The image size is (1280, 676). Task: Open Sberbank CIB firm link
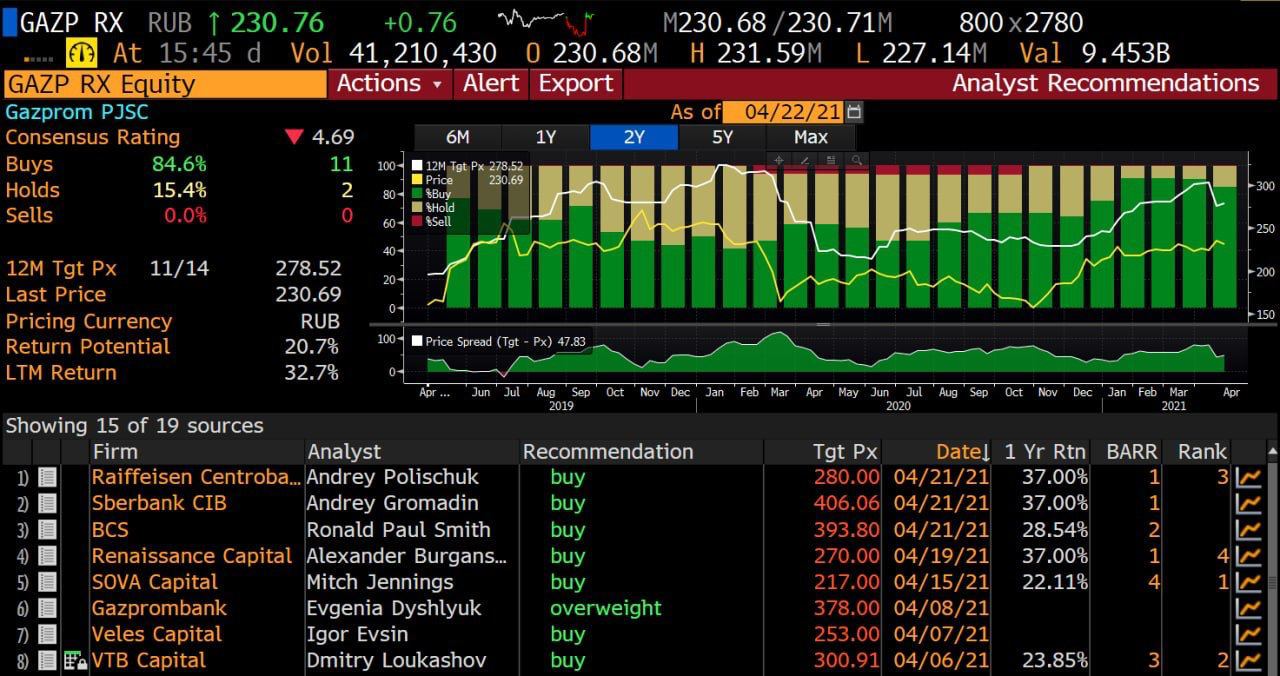(159, 504)
